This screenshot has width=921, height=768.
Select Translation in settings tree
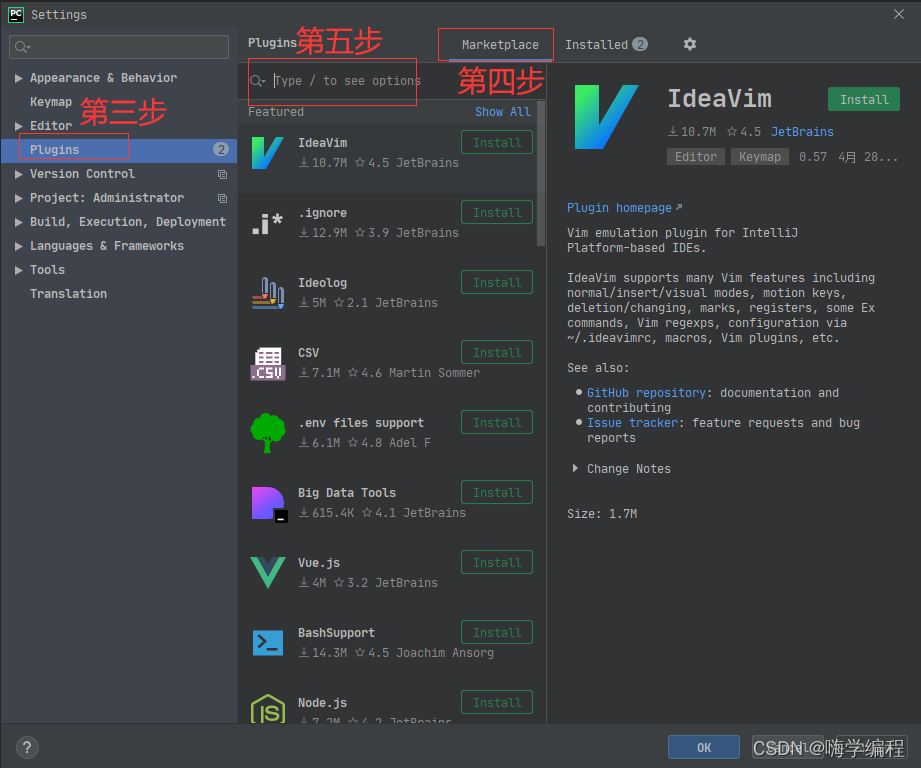click(x=68, y=294)
